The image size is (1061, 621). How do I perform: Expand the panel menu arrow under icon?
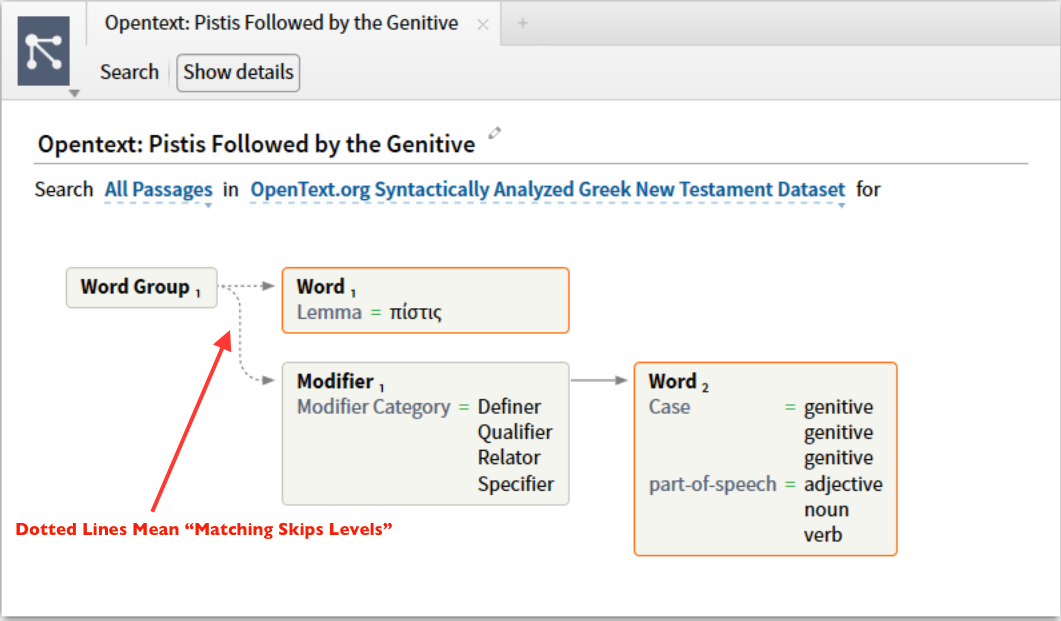(74, 93)
